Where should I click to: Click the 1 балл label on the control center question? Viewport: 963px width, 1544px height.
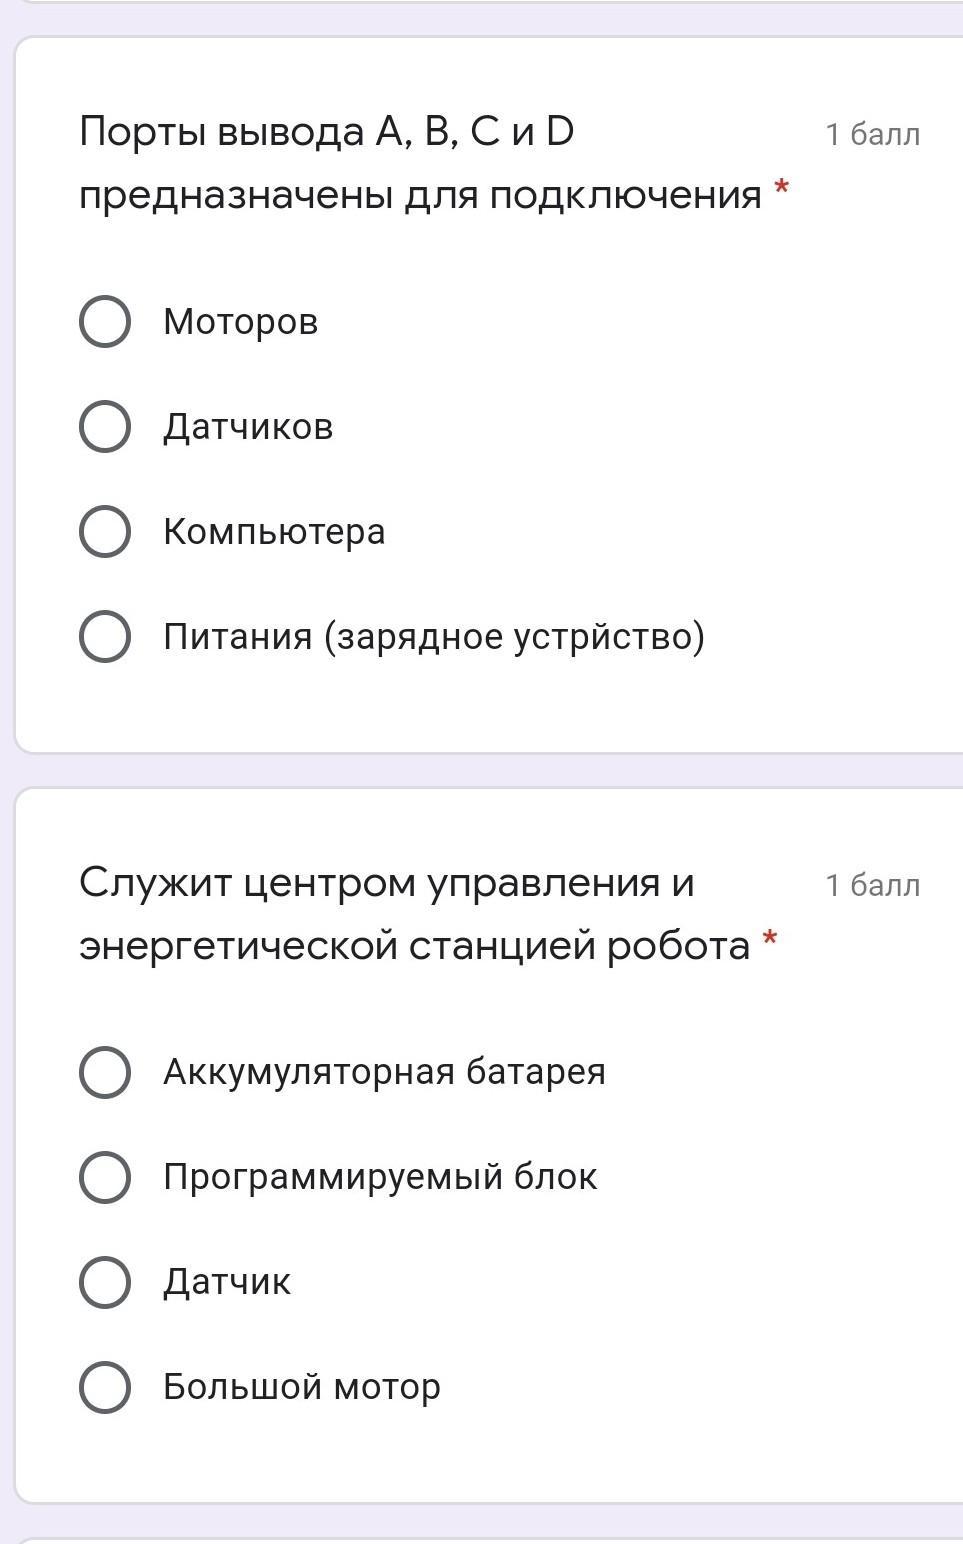872,885
